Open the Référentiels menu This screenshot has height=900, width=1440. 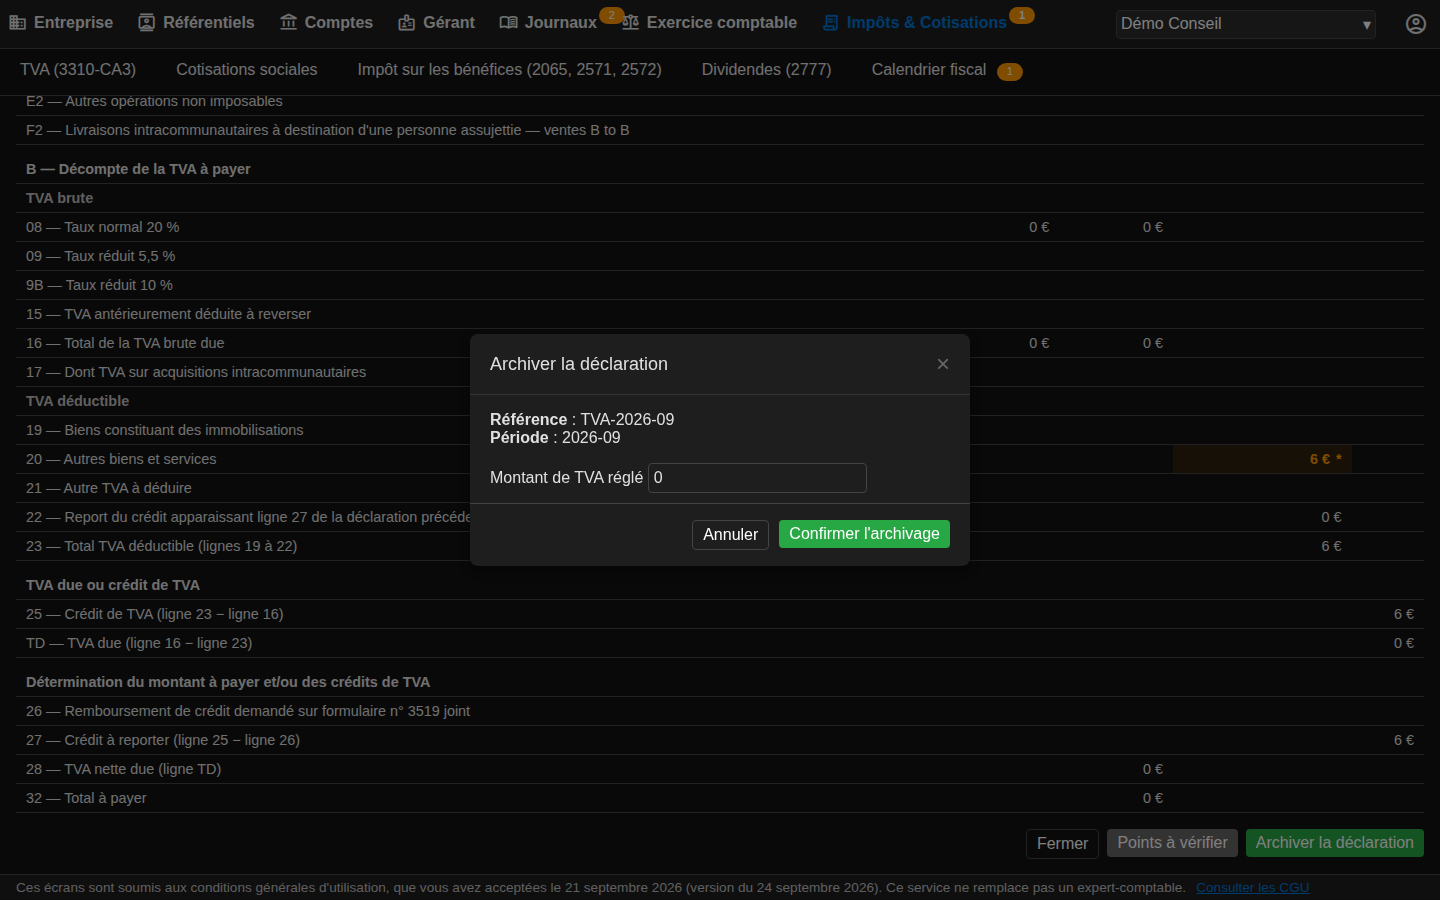(196, 23)
